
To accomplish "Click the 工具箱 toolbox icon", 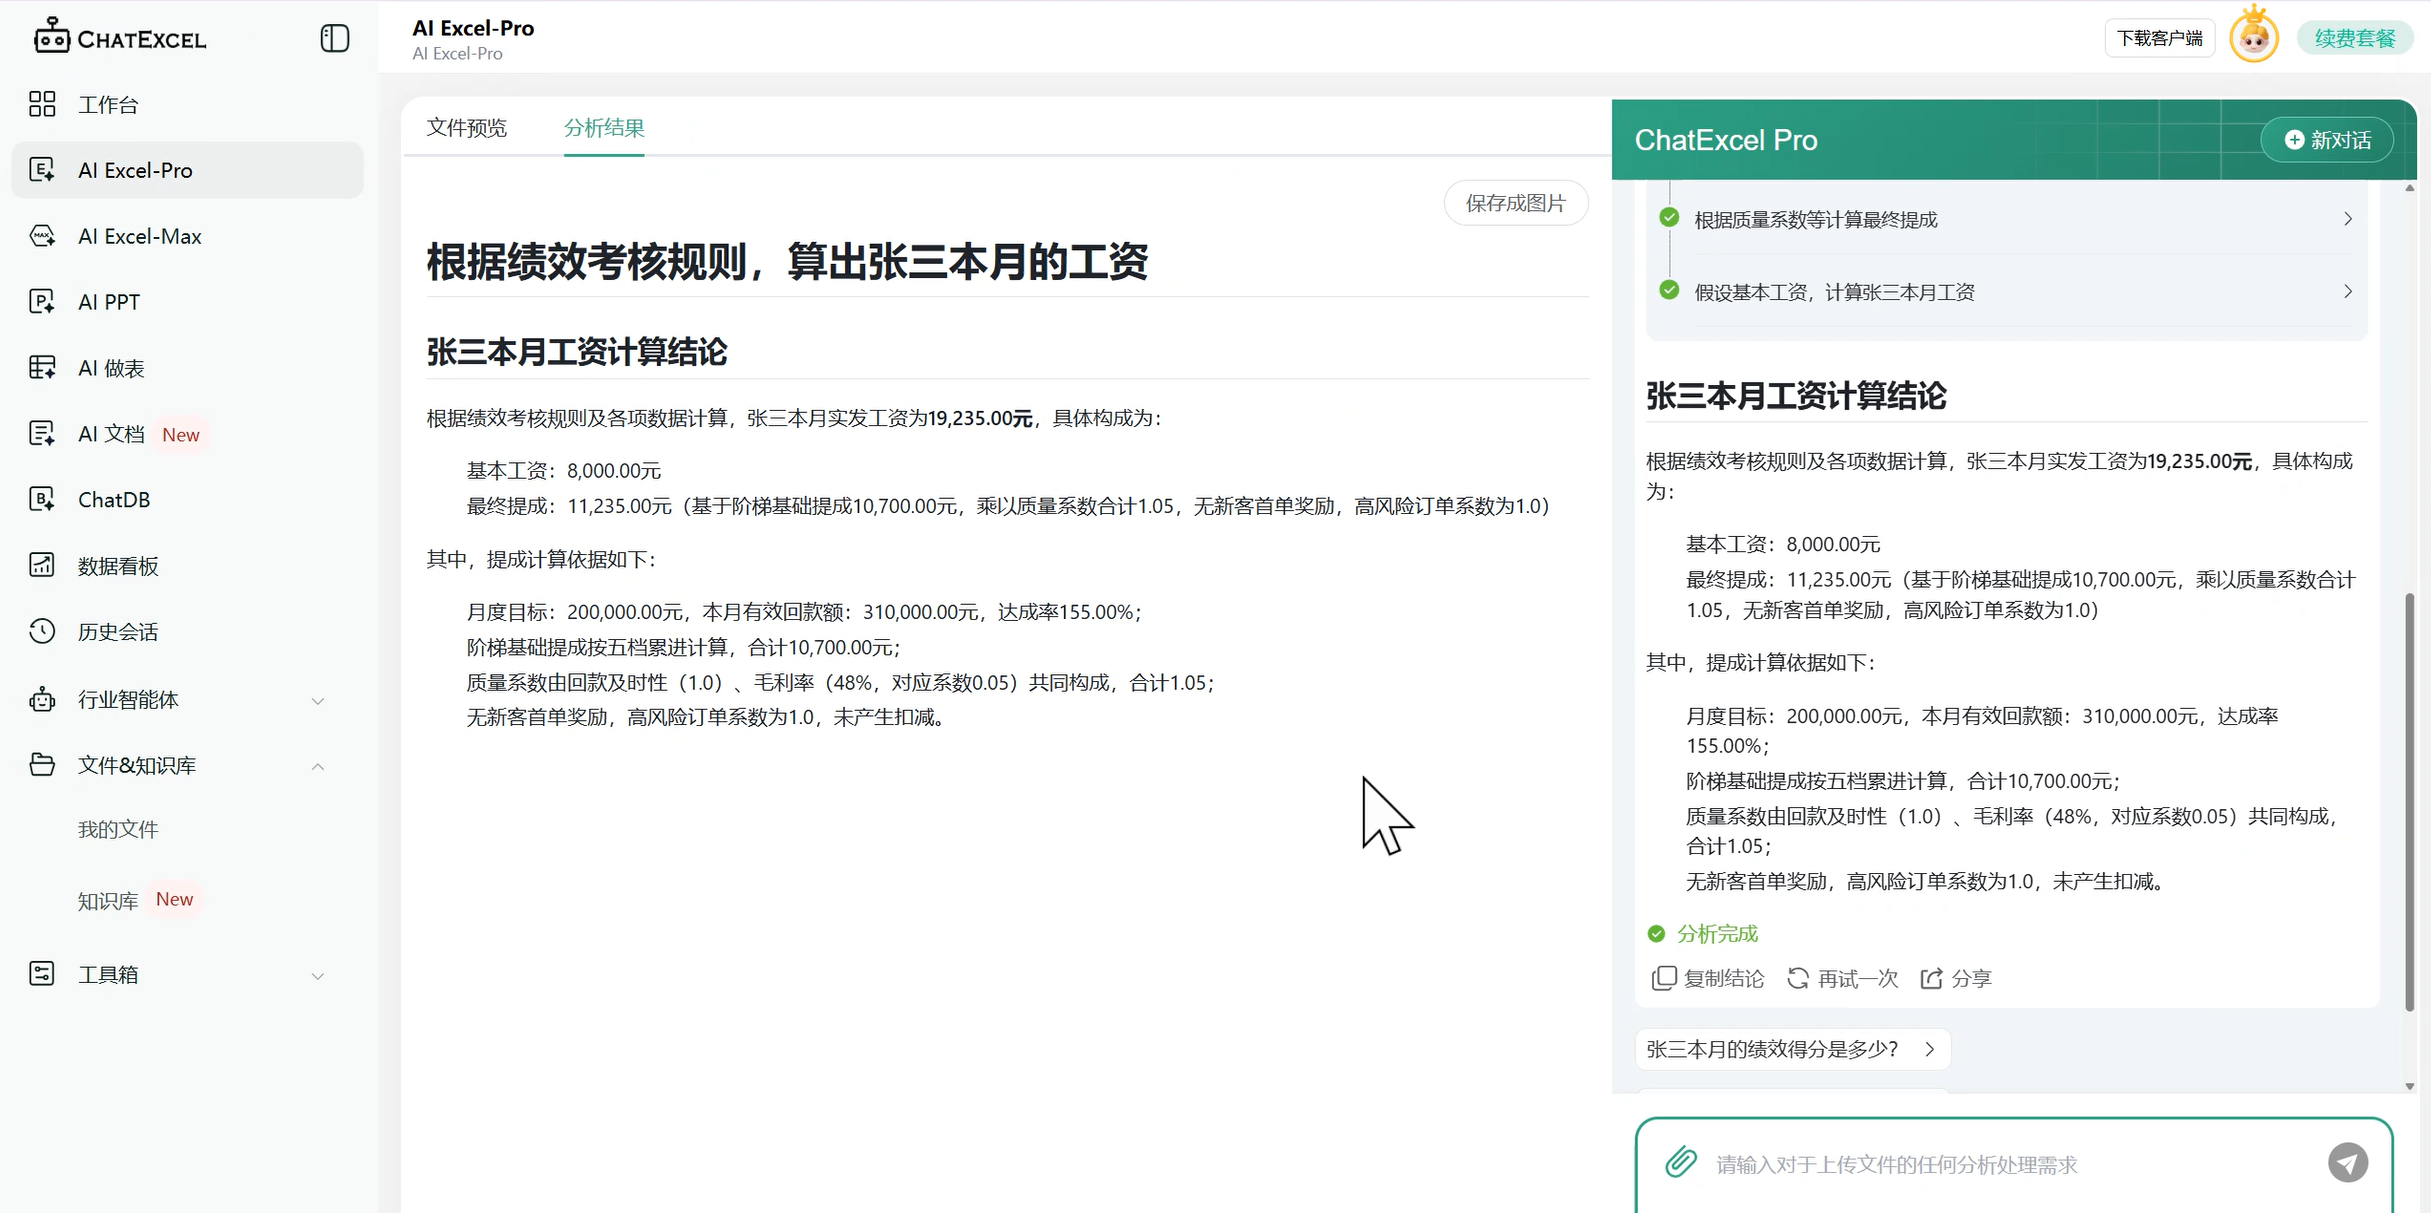I will [x=42, y=974].
